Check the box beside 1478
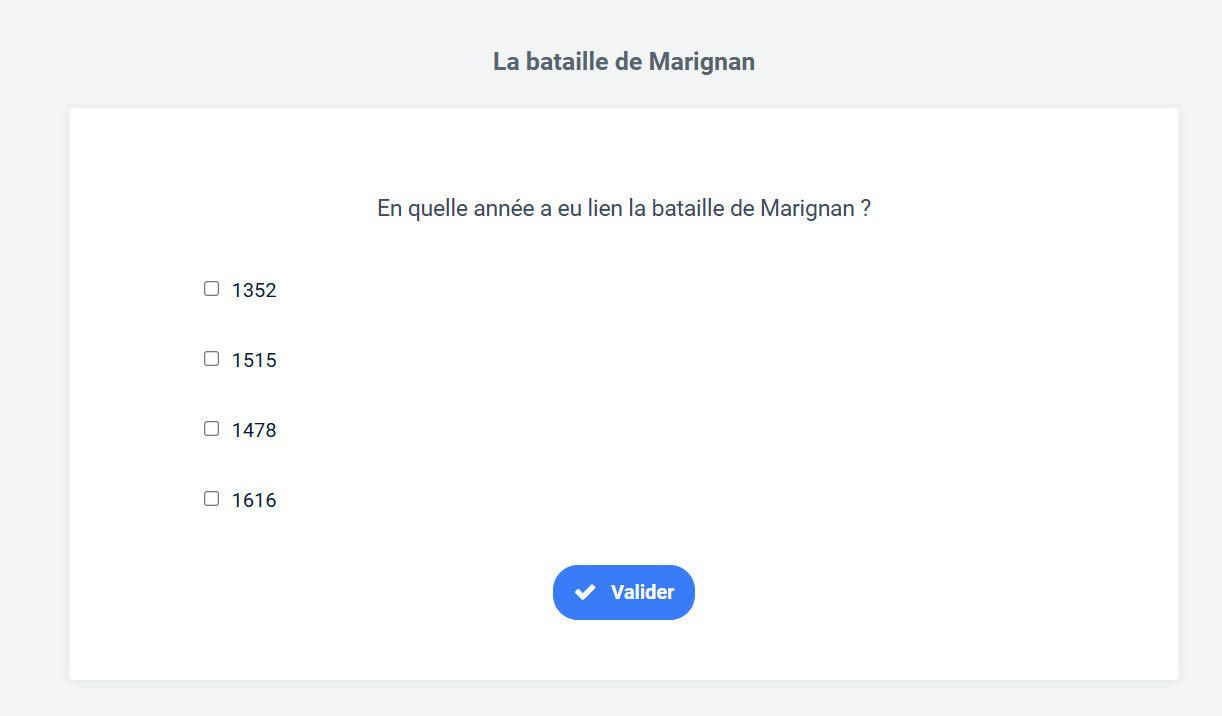Viewport: 1222px width, 716px height. (x=211, y=429)
